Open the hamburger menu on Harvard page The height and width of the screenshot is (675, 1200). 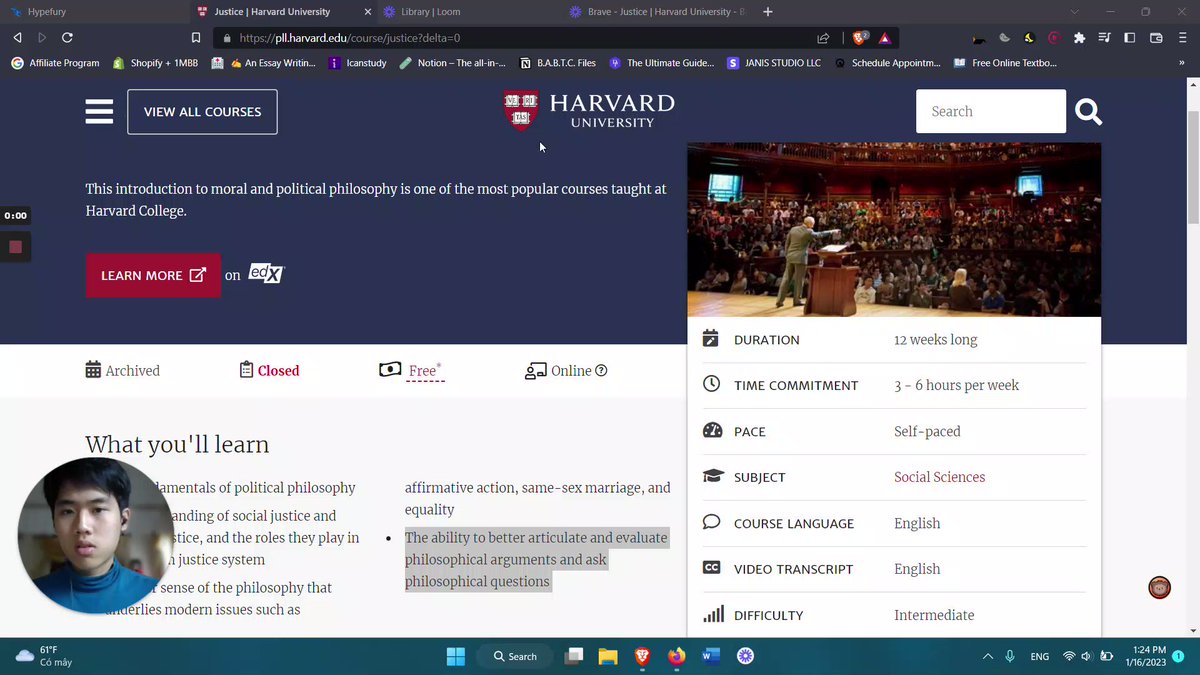[x=99, y=111]
